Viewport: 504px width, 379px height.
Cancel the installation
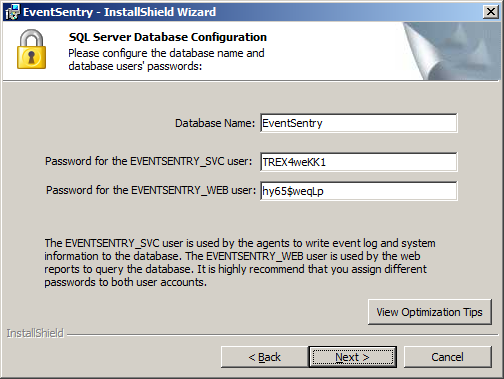pyautogui.click(x=447, y=357)
